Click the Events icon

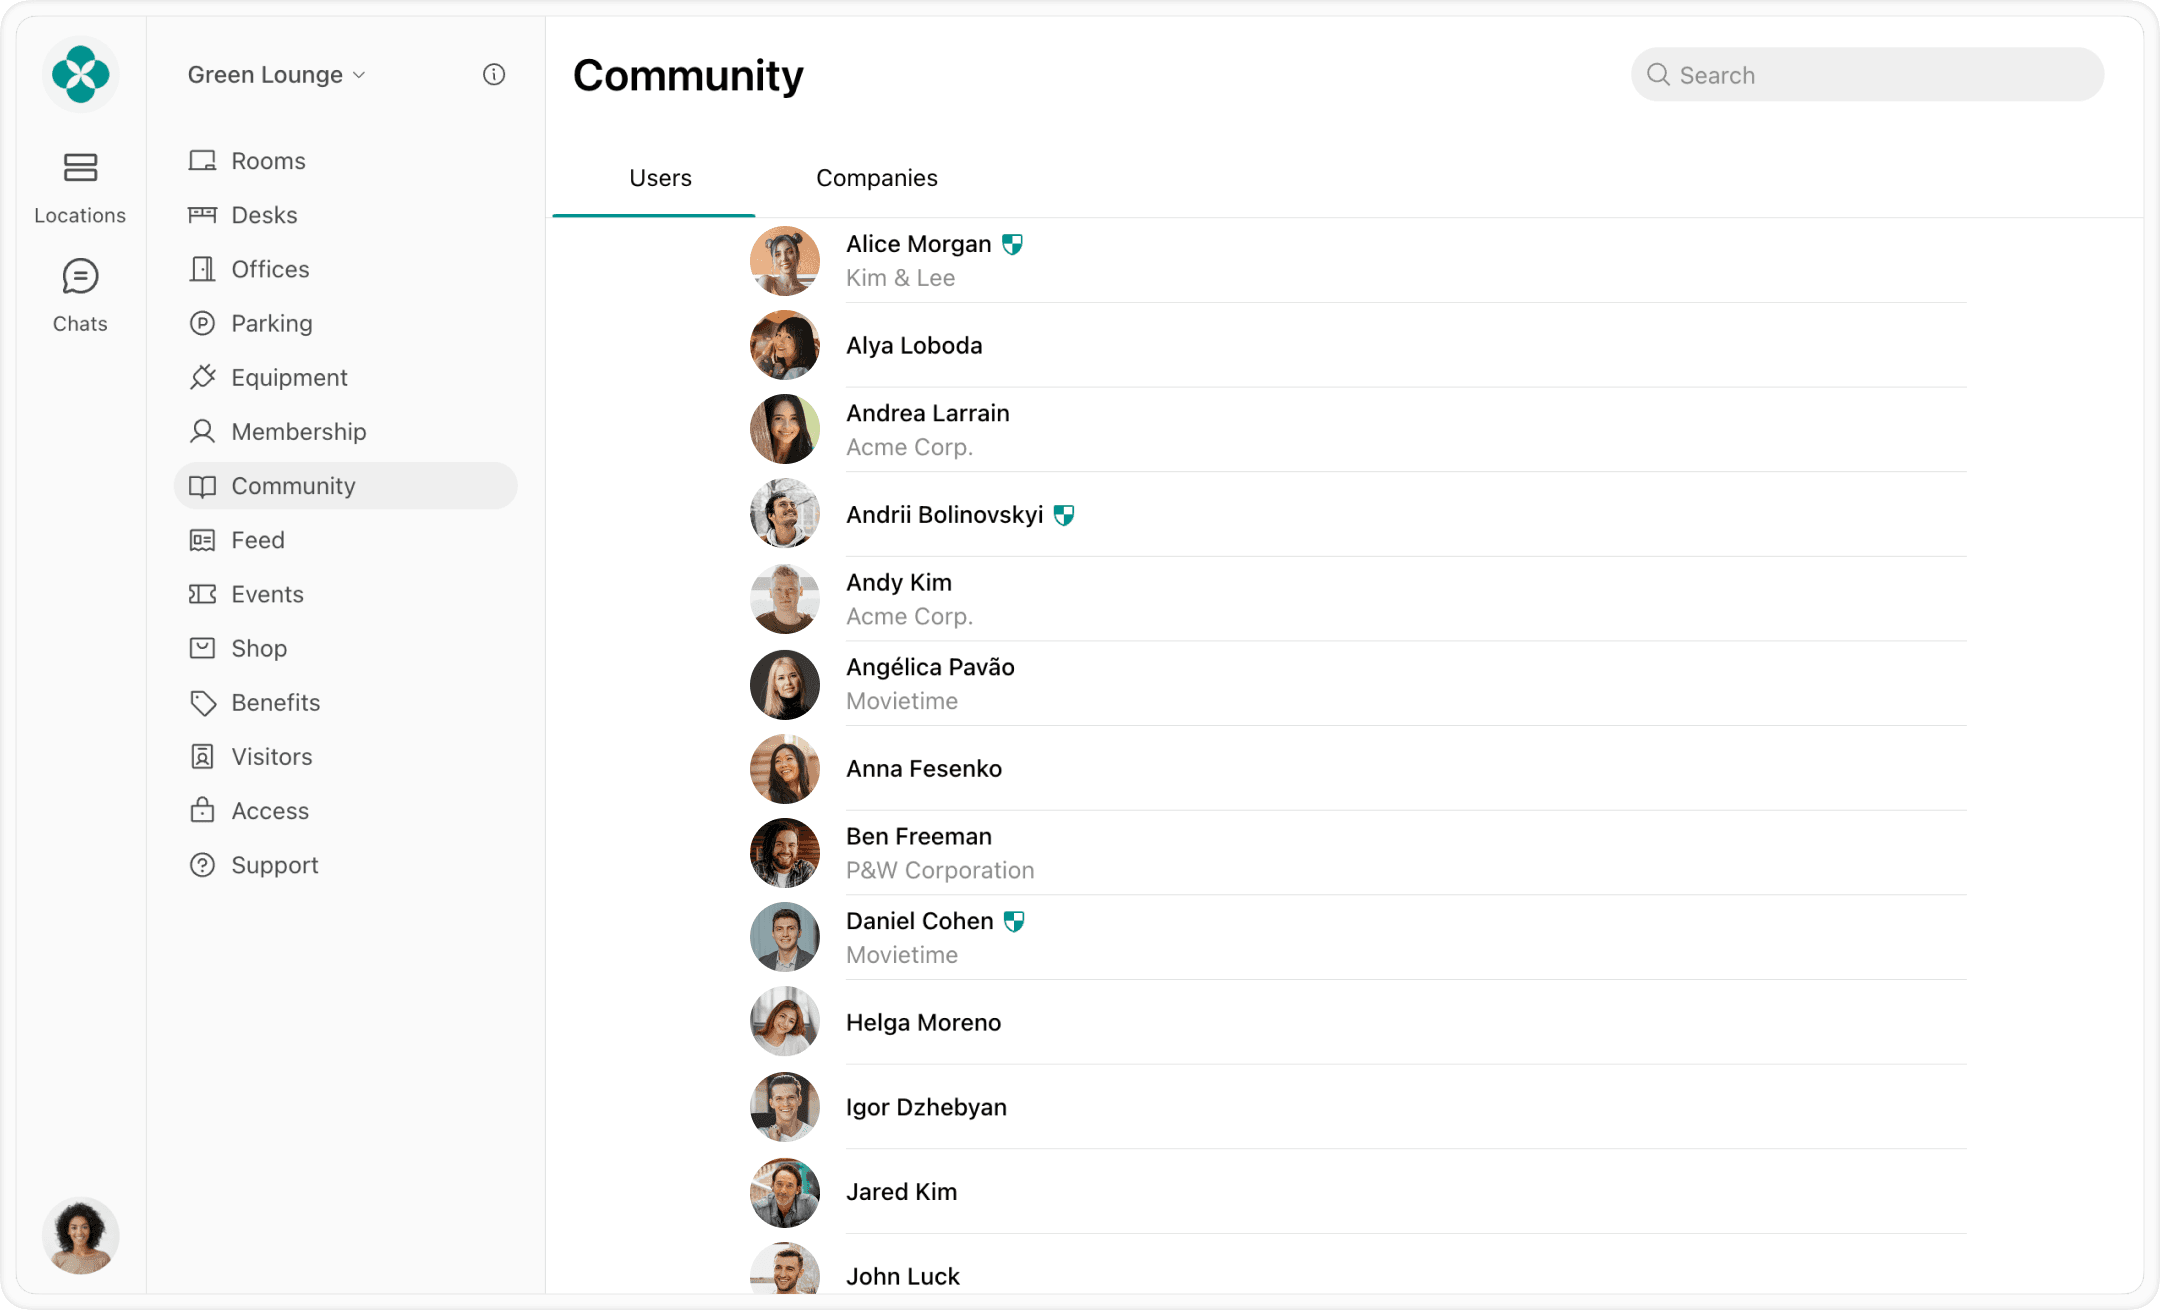(x=203, y=593)
